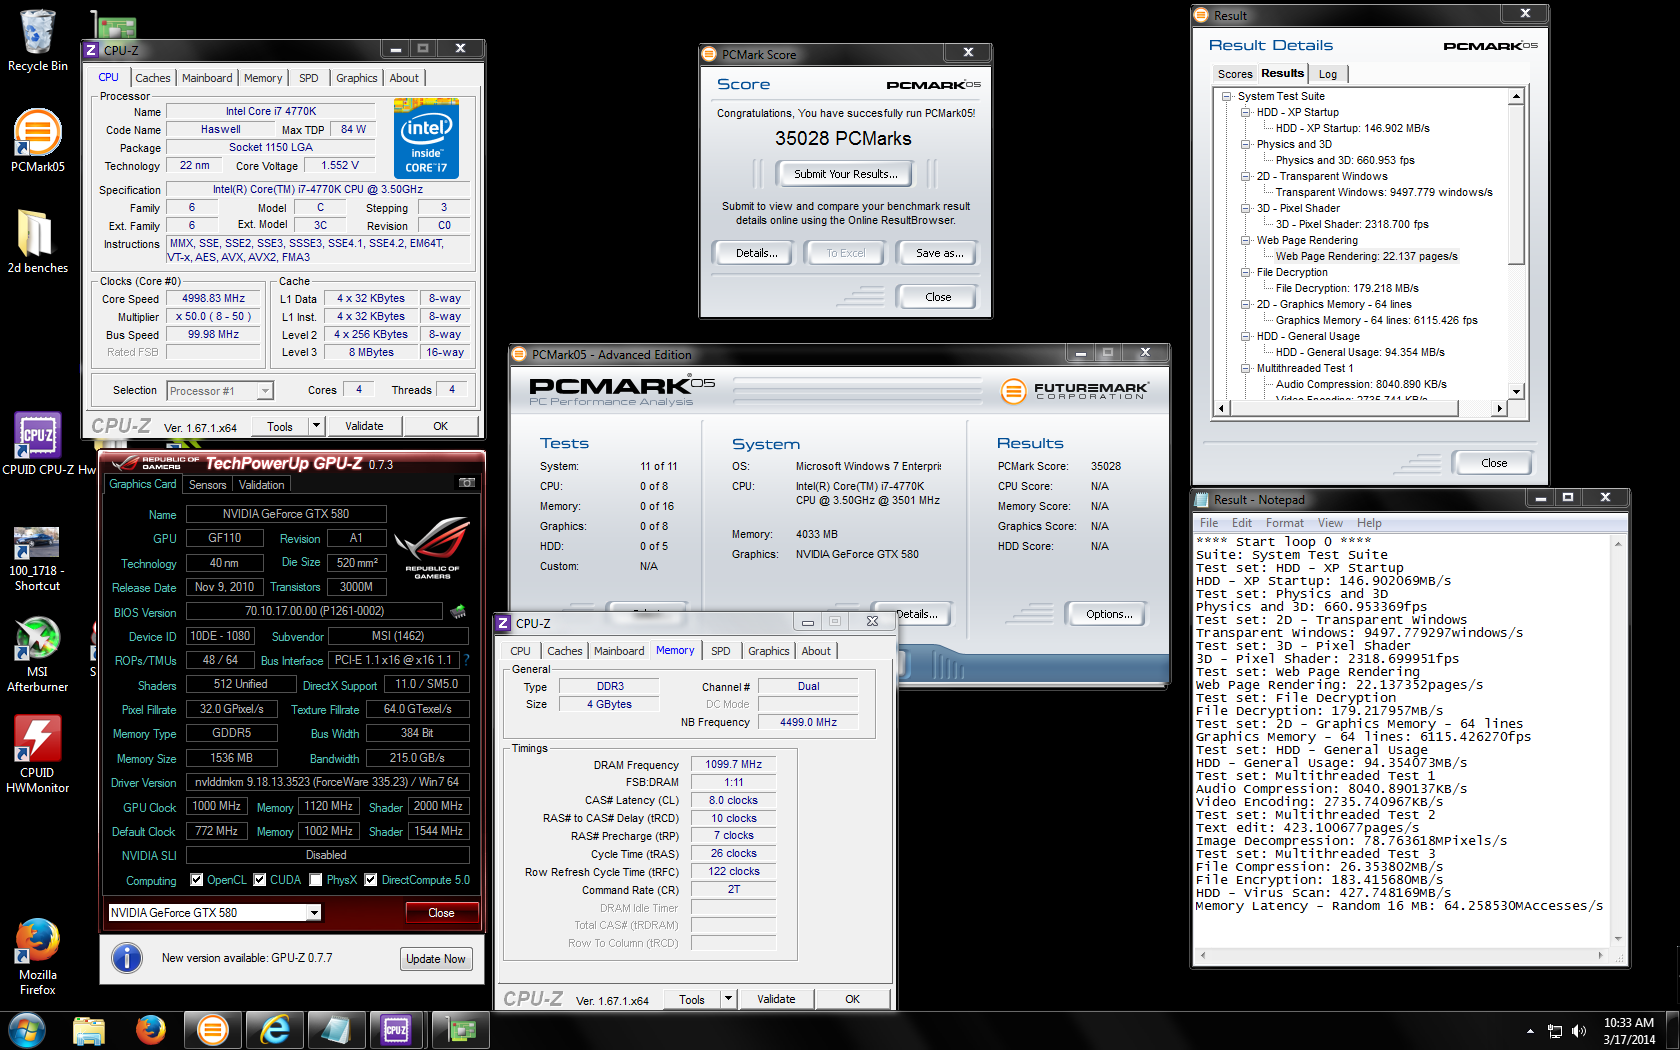This screenshot has width=1680, height=1050.
Task: Open the Graphics tab in top CPU-Z window
Action: (356, 78)
